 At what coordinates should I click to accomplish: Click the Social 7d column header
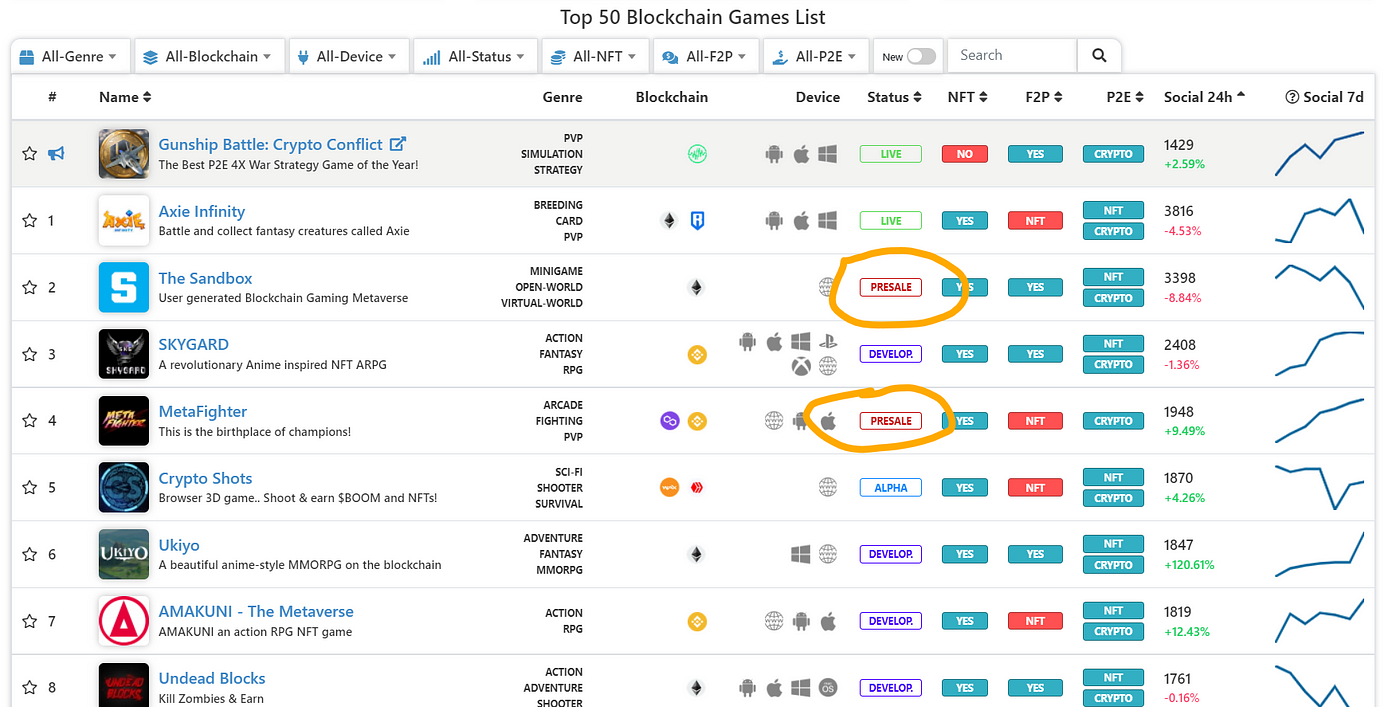coord(1324,97)
